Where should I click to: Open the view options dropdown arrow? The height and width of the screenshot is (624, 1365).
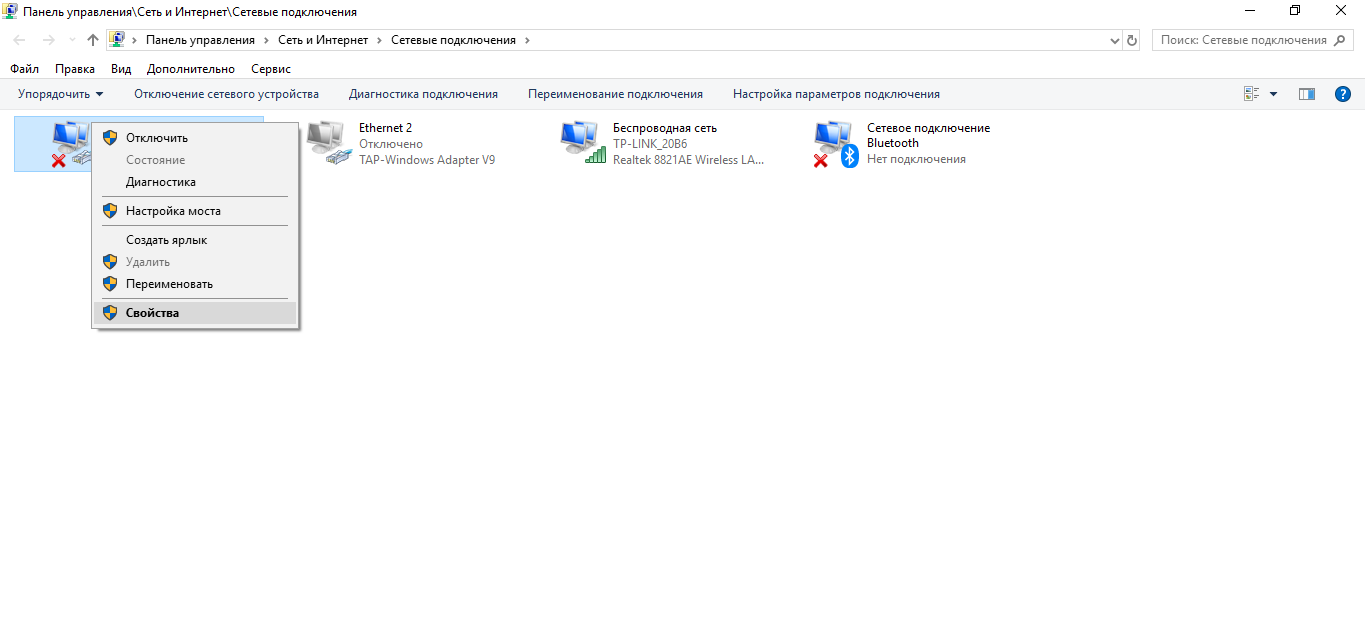[x=1273, y=94]
